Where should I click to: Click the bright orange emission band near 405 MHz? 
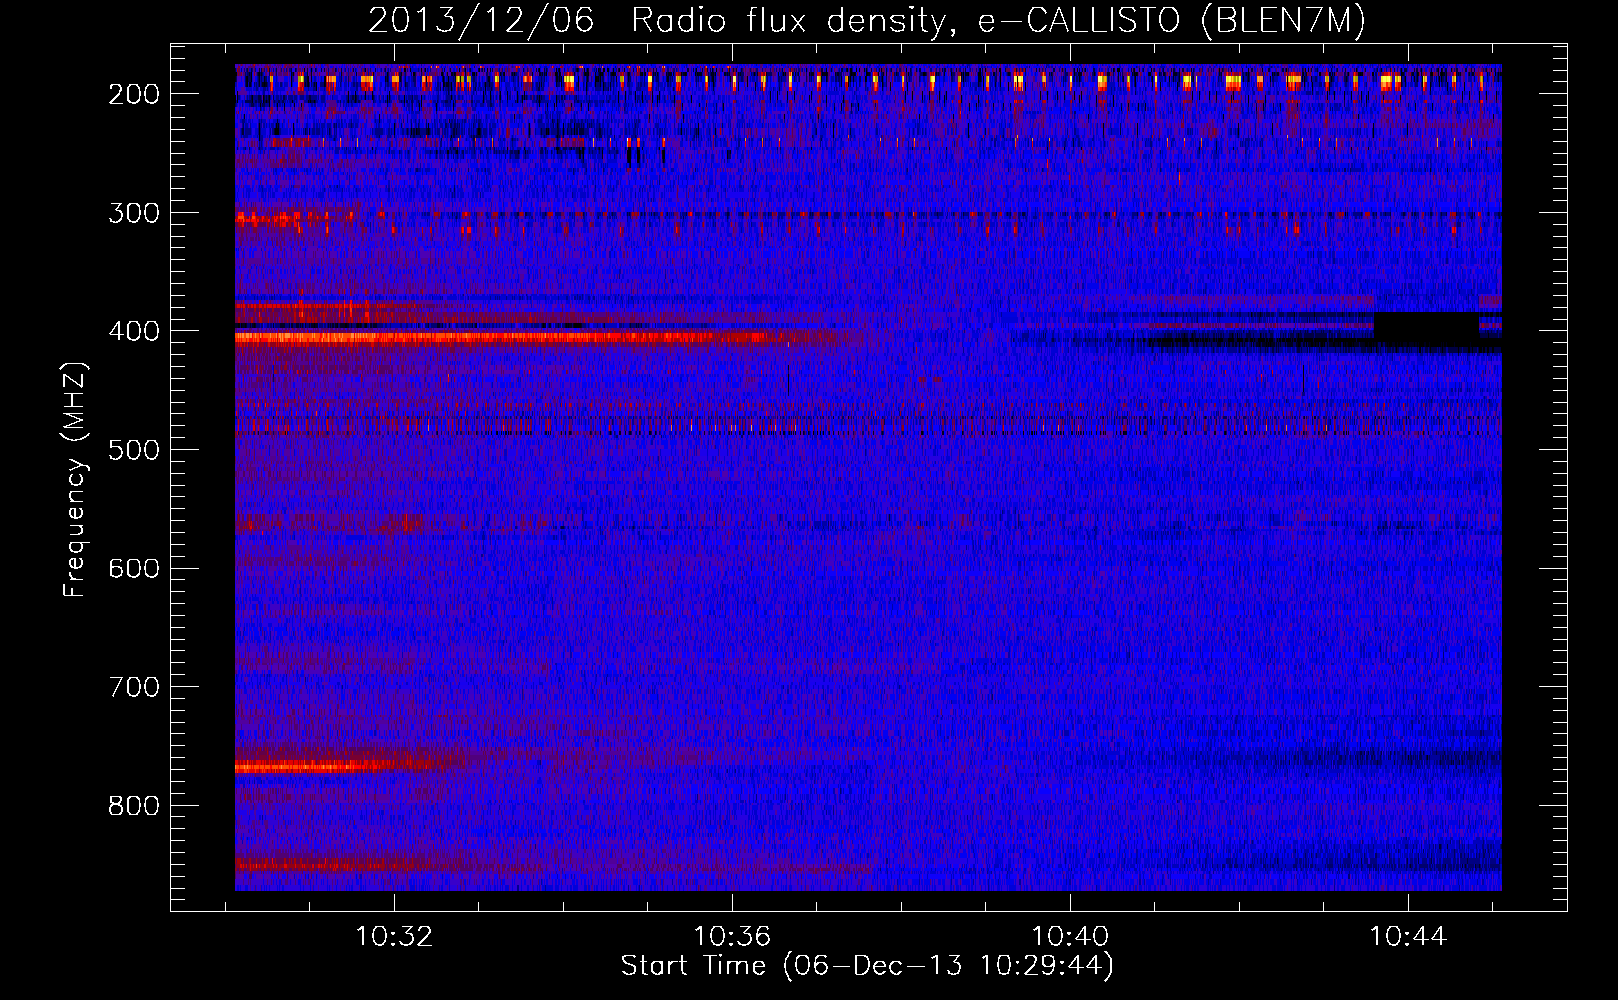500,338
